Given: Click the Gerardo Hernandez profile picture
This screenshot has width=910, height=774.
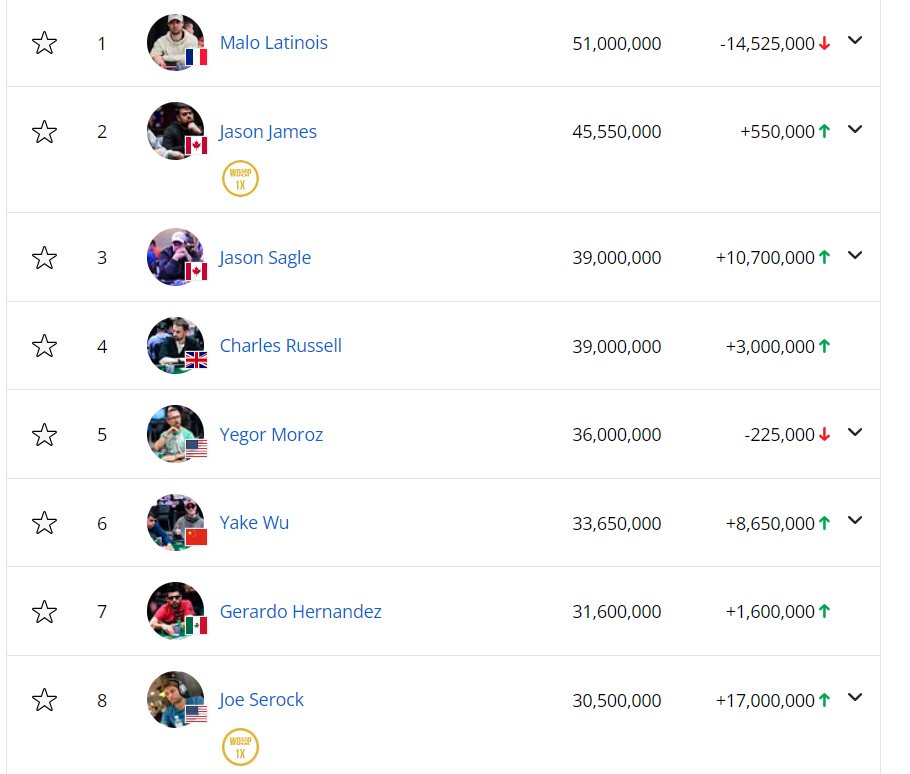Looking at the screenshot, I should coord(172,608).
